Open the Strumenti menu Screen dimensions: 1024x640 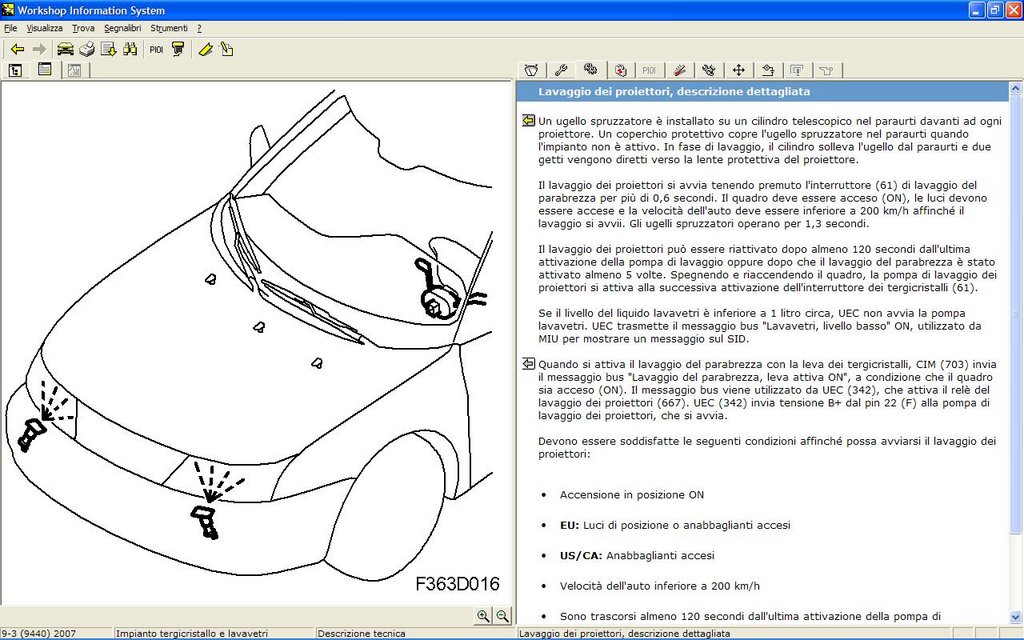pyautogui.click(x=169, y=28)
